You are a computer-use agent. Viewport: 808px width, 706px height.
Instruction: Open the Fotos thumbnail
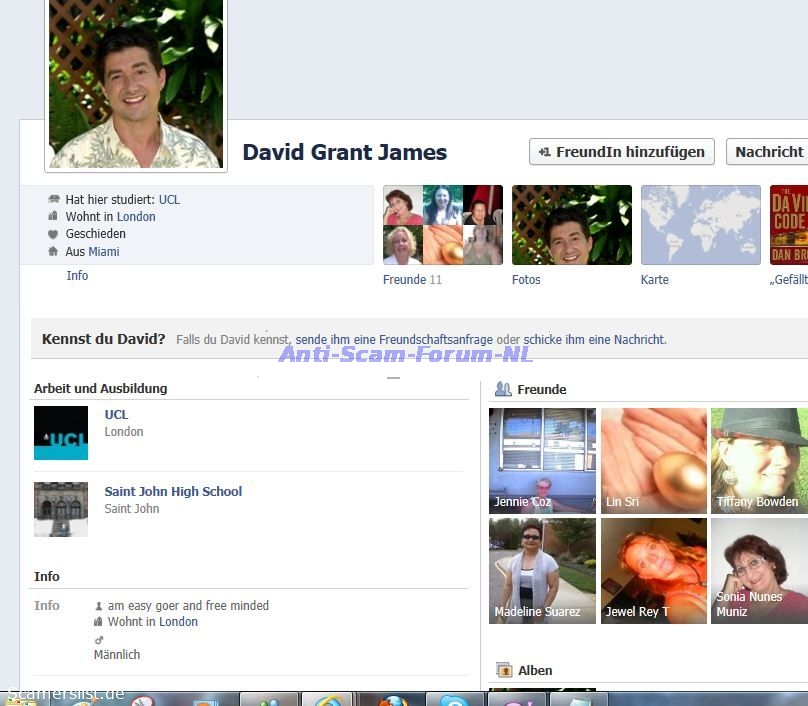click(571, 225)
